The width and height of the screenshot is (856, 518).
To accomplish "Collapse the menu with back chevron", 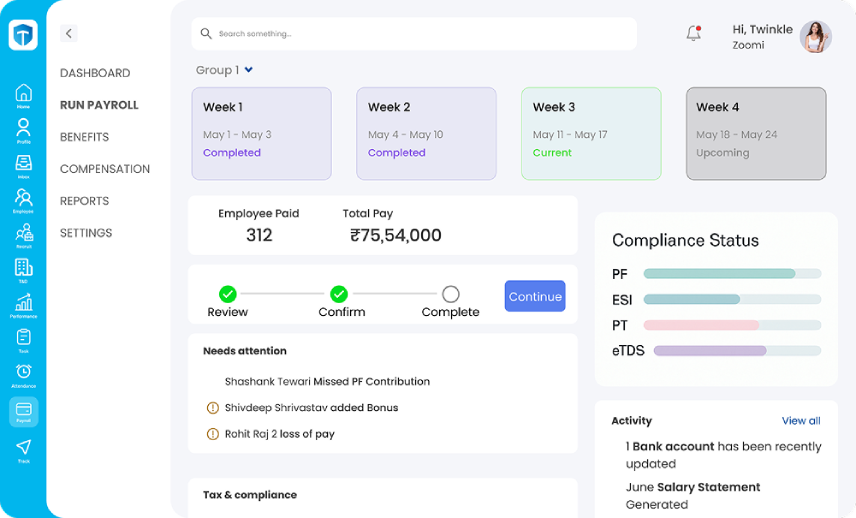I will click(69, 34).
